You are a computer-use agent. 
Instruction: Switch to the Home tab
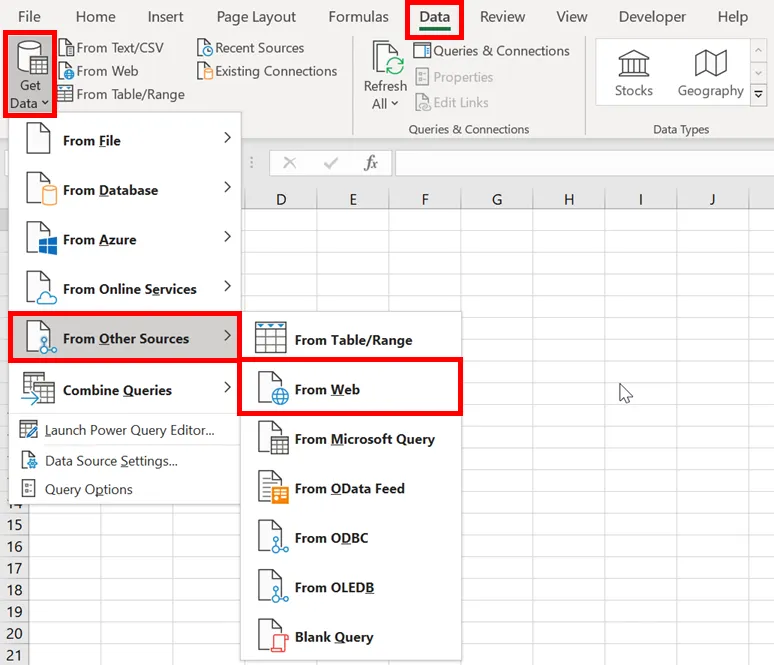click(95, 17)
